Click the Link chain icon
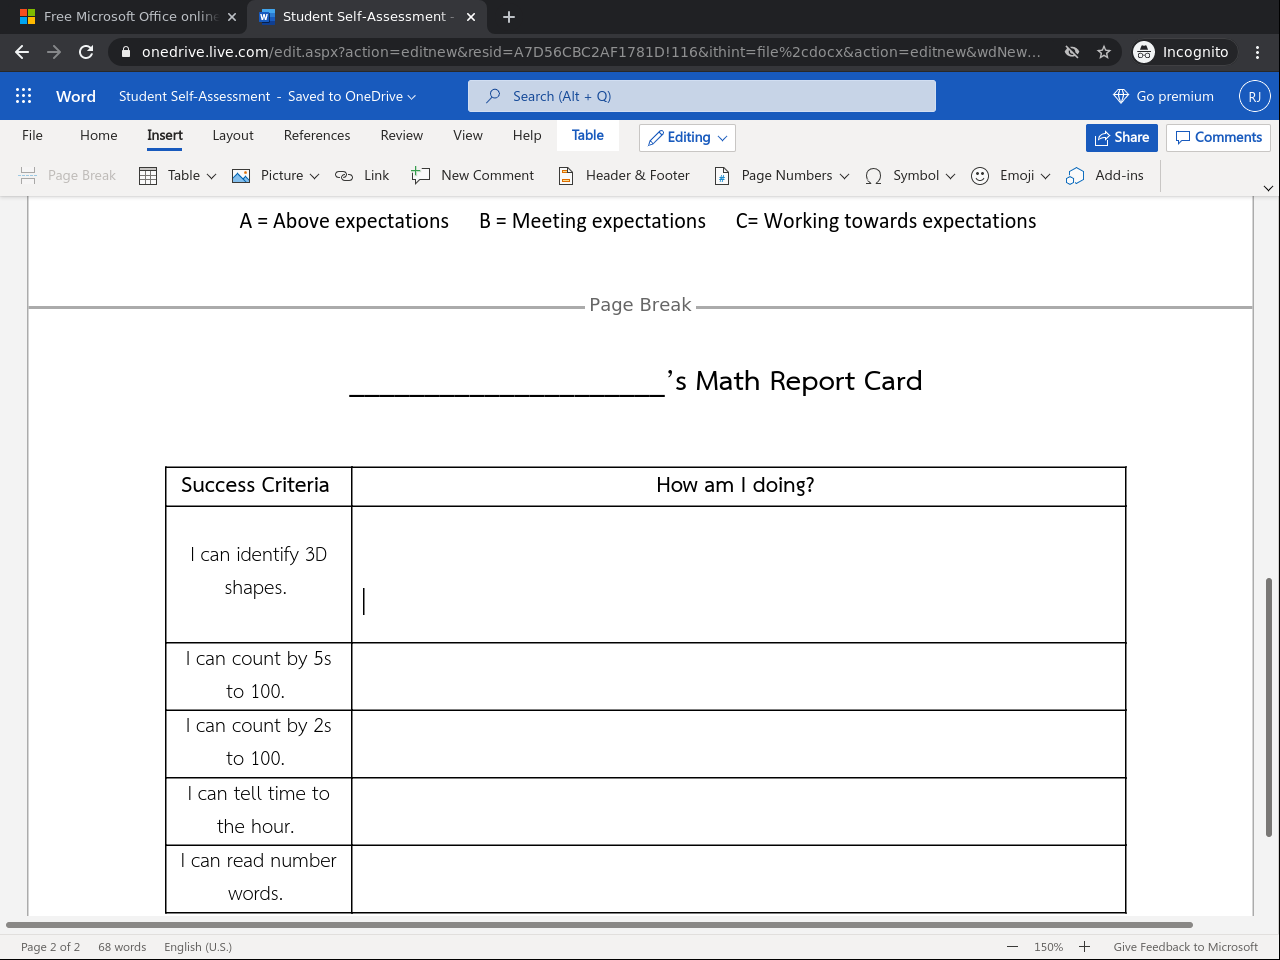The width and height of the screenshot is (1280, 960). [344, 176]
